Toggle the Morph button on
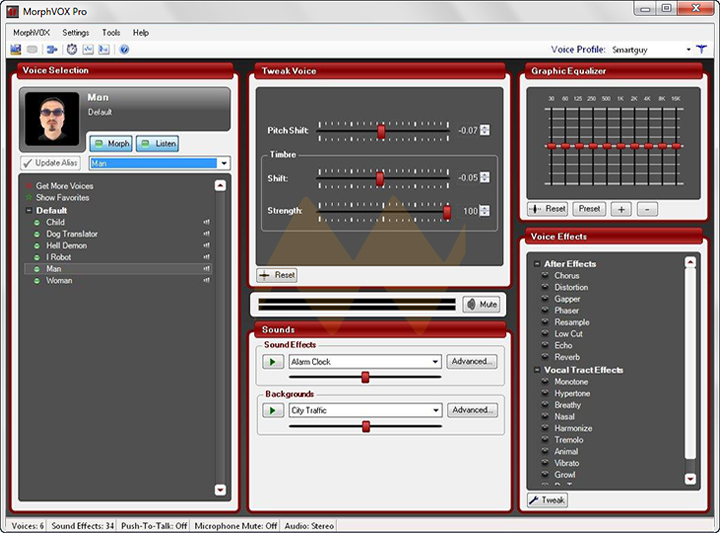 point(111,144)
